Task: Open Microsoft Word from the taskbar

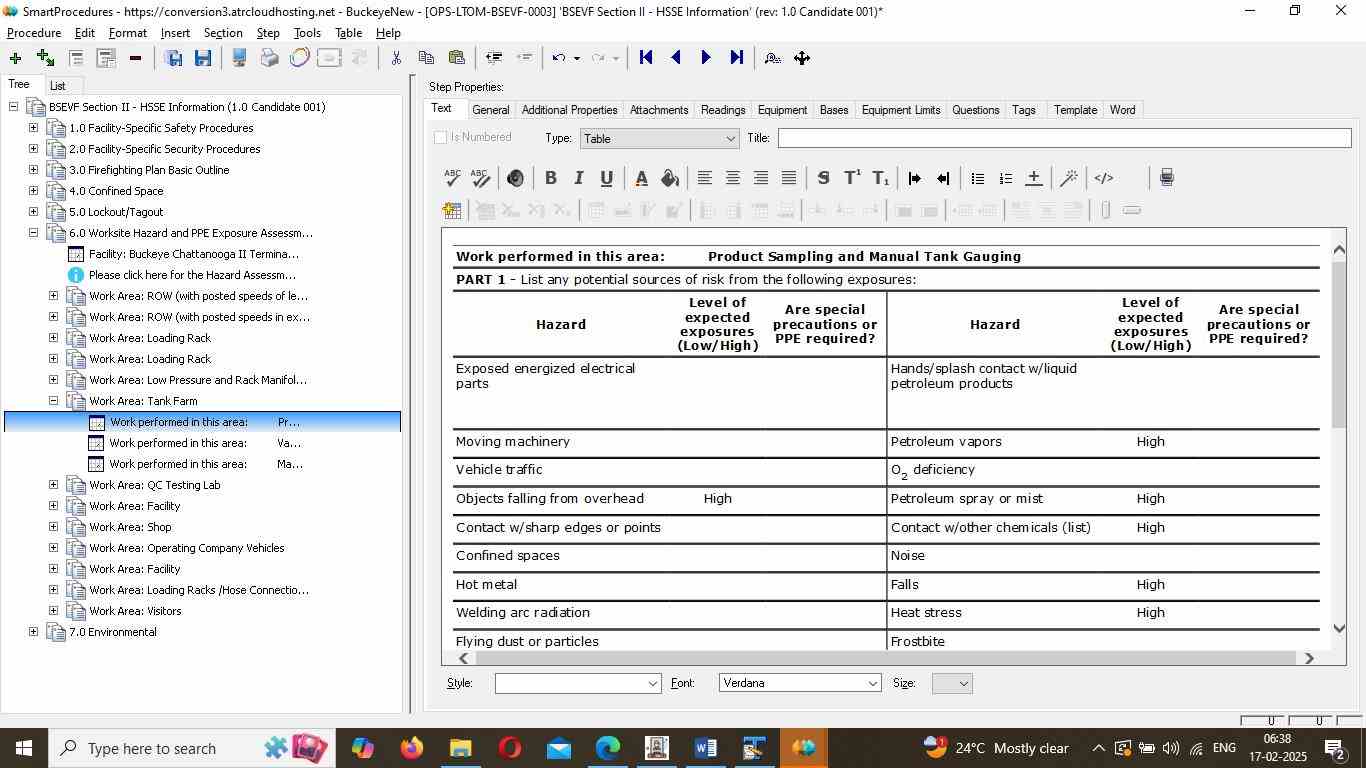Action: tap(705, 748)
